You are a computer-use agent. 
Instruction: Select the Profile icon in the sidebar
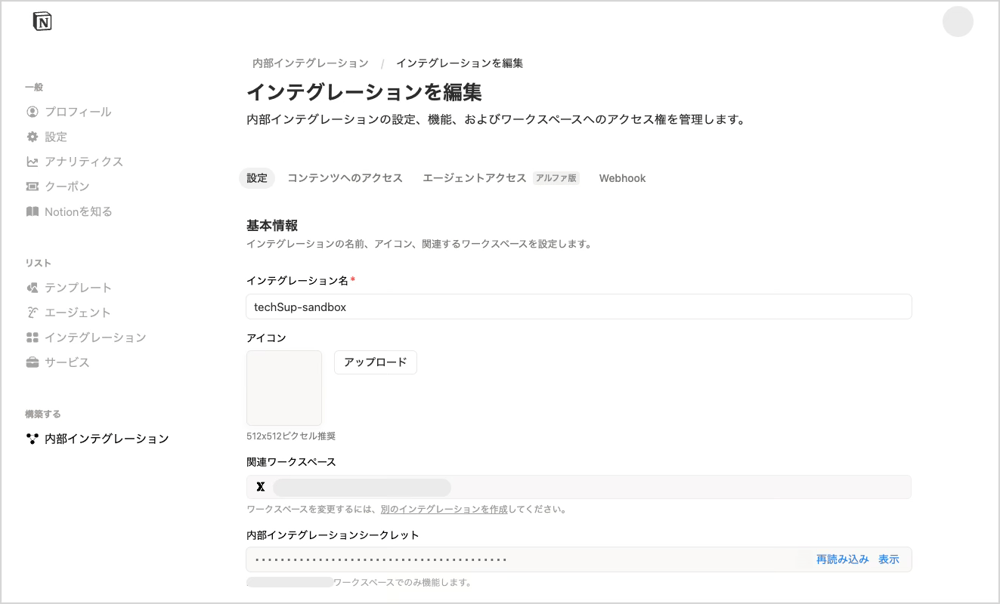click(x=31, y=111)
